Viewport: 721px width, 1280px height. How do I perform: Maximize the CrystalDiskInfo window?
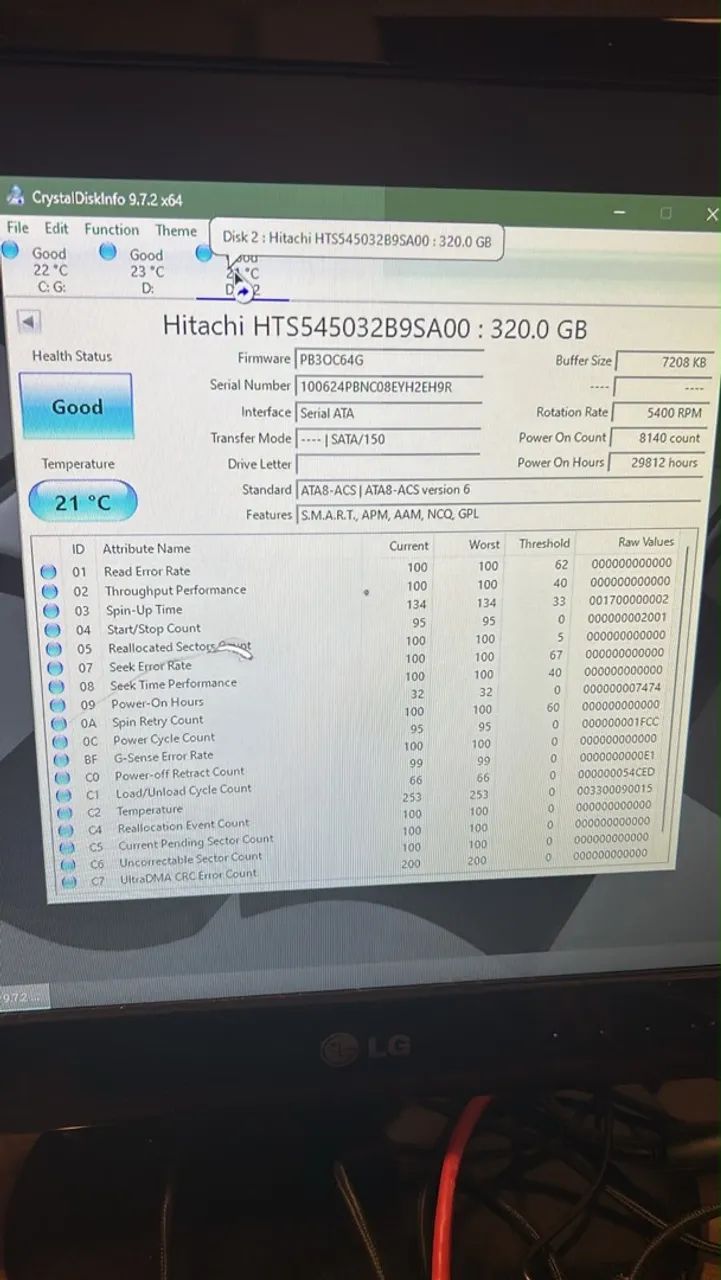pos(666,213)
